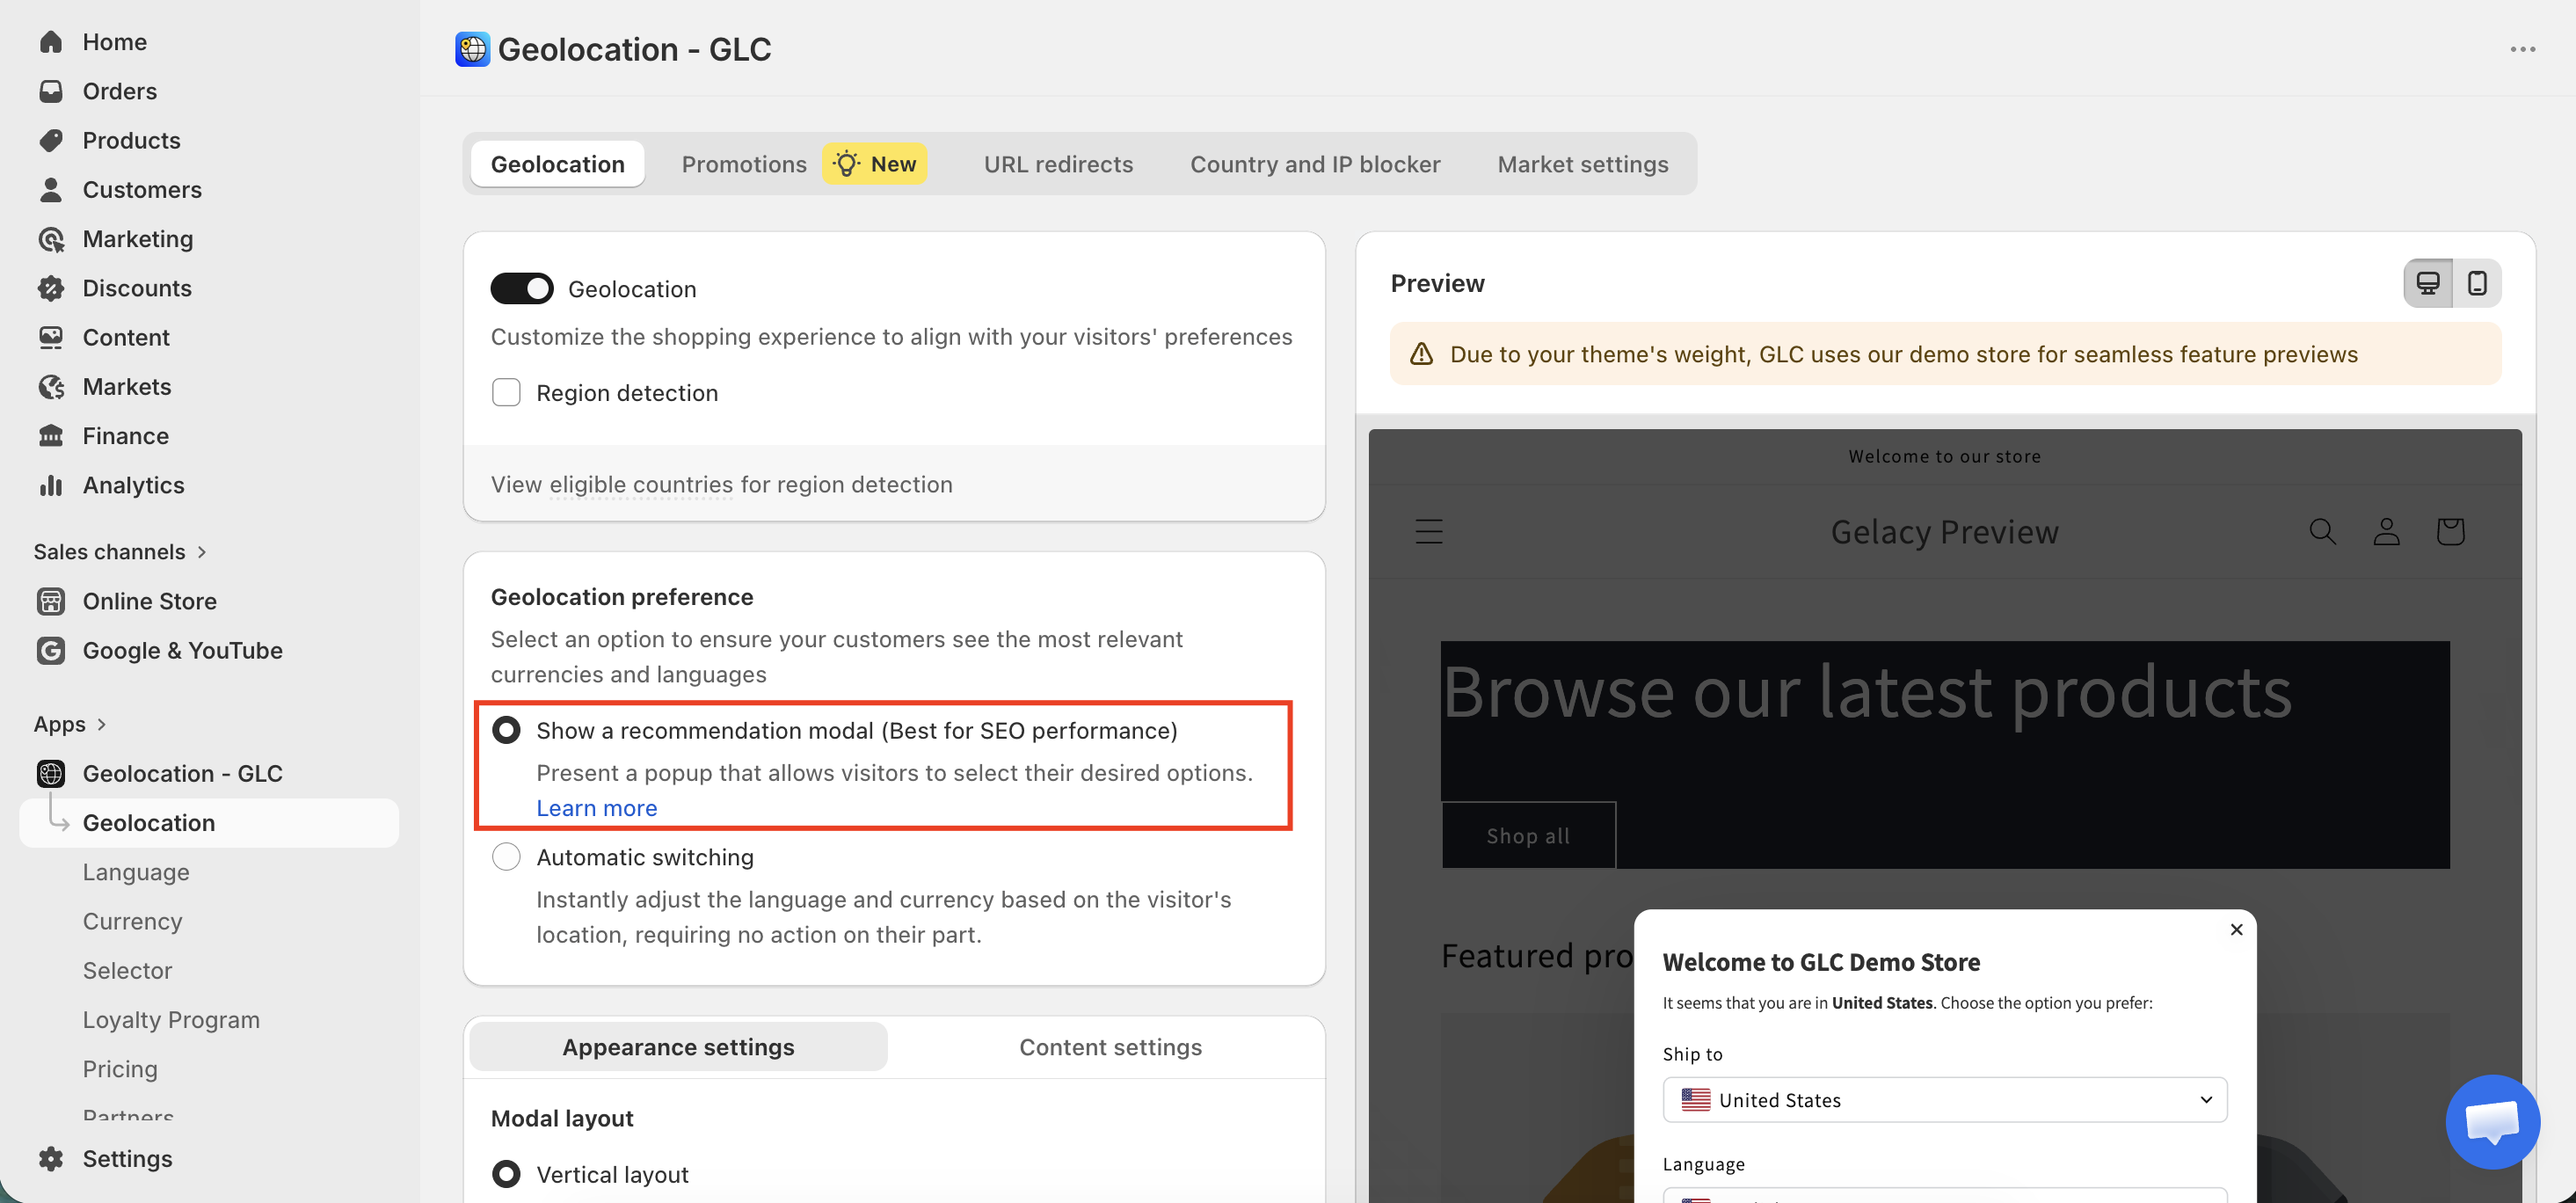Click the Browse our latest products heading
The image size is (2576, 1203).
point(1866,692)
